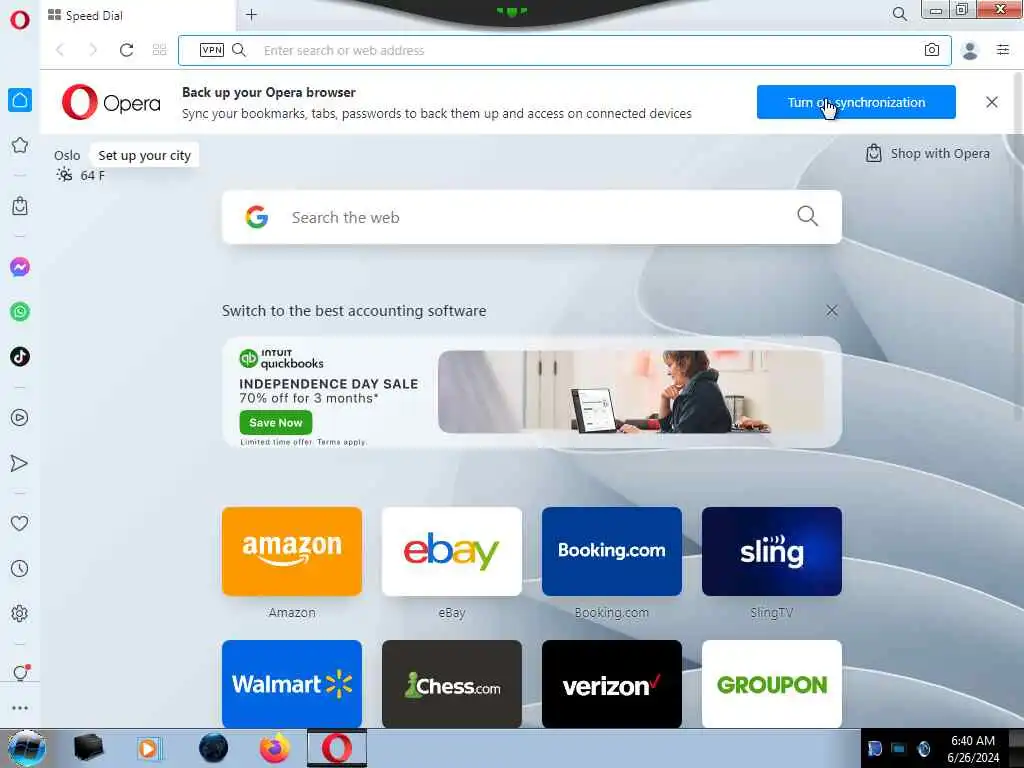The width and height of the screenshot is (1024, 768).
Task: Open My Flow send icon in sidebar
Action: pos(20,463)
